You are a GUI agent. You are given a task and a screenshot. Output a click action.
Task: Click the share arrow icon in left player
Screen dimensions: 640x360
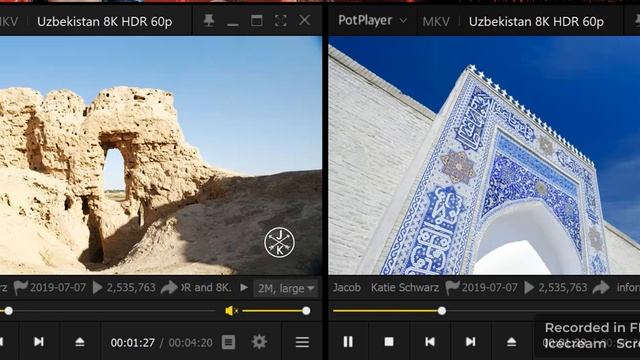pyautogui.click(x=169, y=288)
